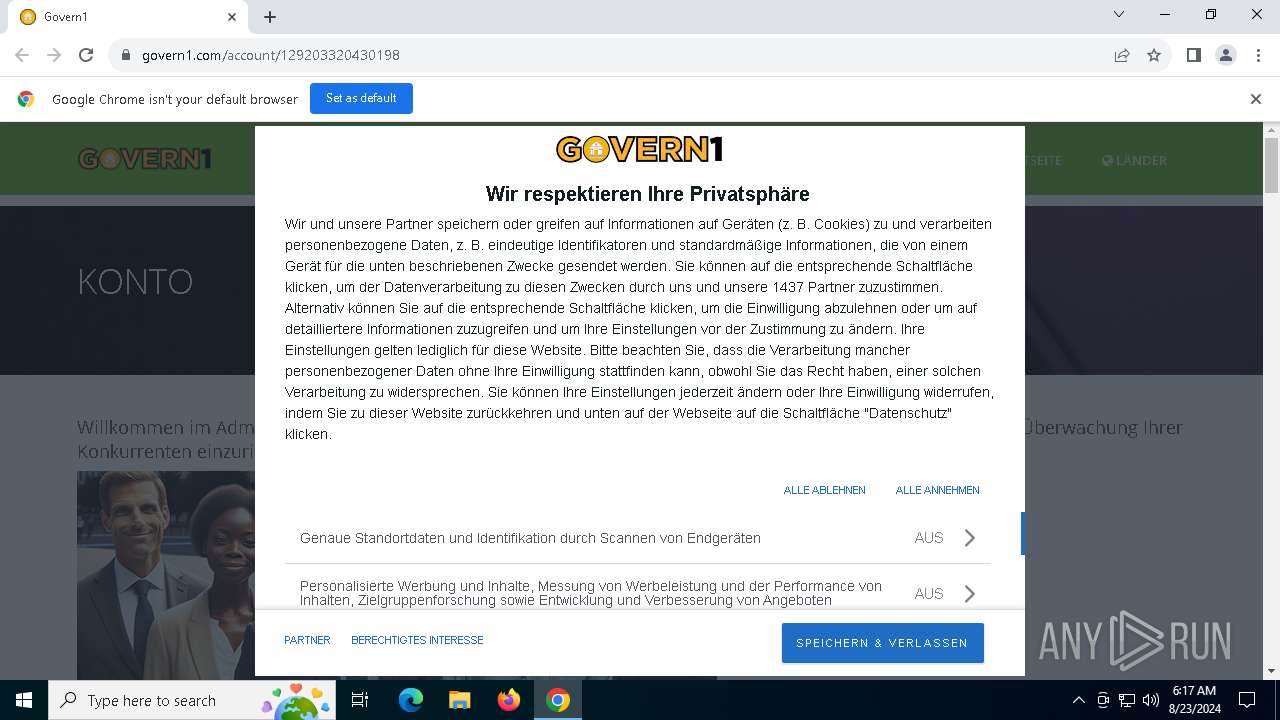Click the page vertical scrollbar thumb
The image size is (1280, 720).
pos(1271,165)
